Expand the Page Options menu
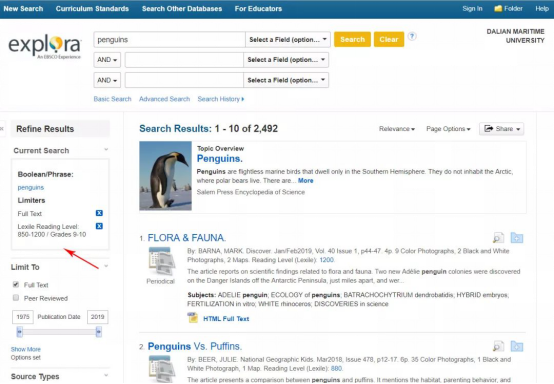The image size is (554, 384). click(x=448, y=129)
